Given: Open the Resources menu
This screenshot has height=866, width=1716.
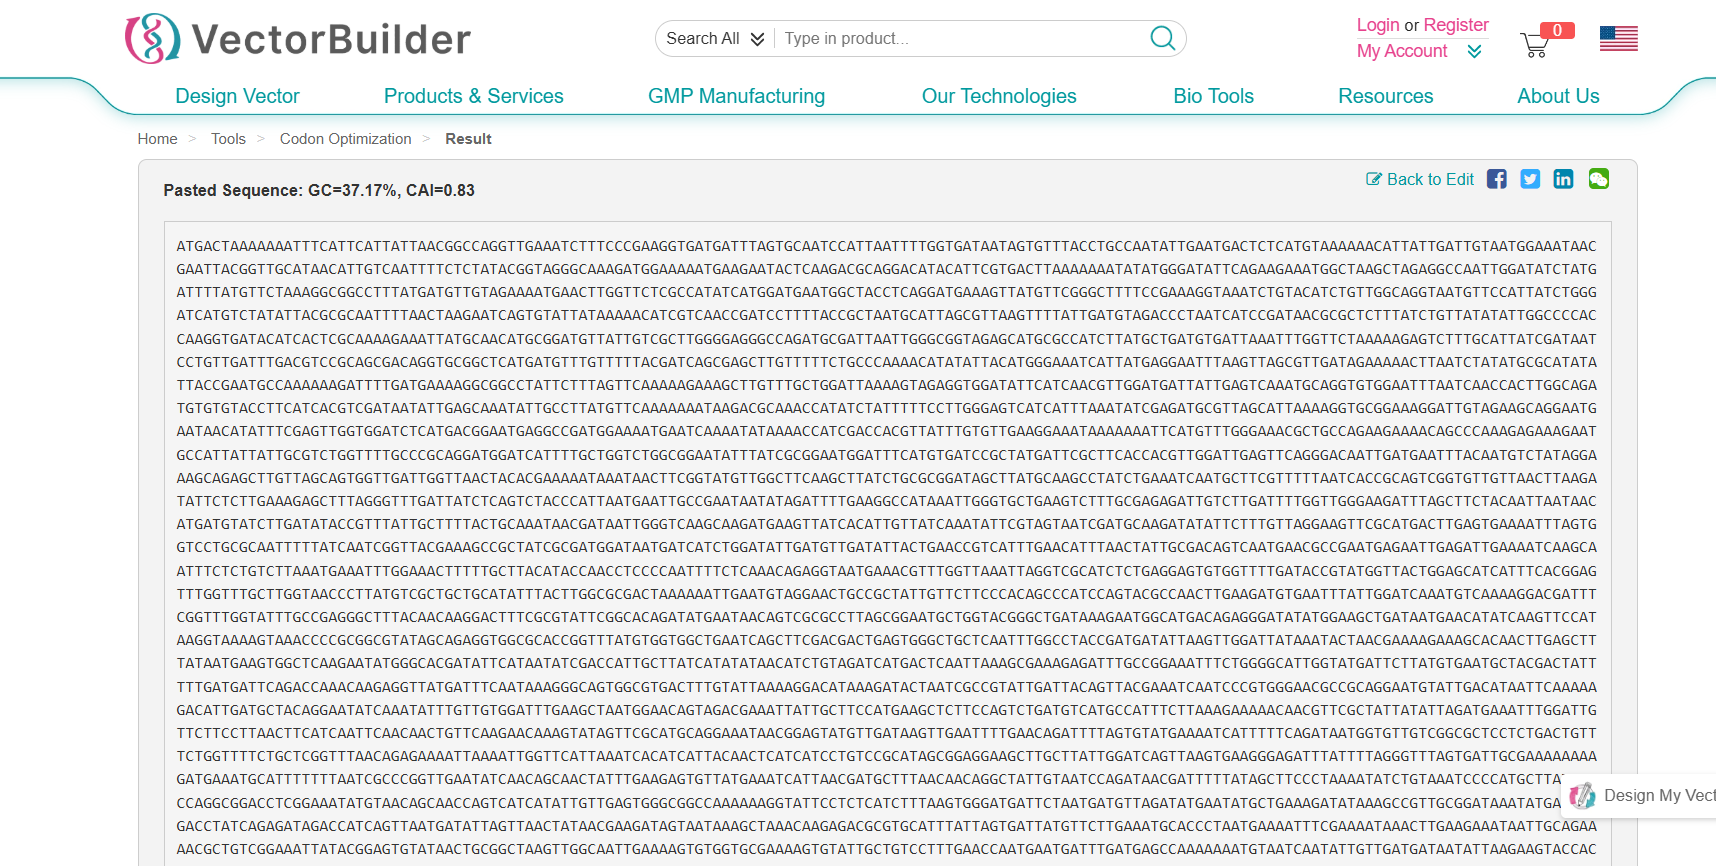Looking at the screenshot, I should click(x=1385, y=96).
